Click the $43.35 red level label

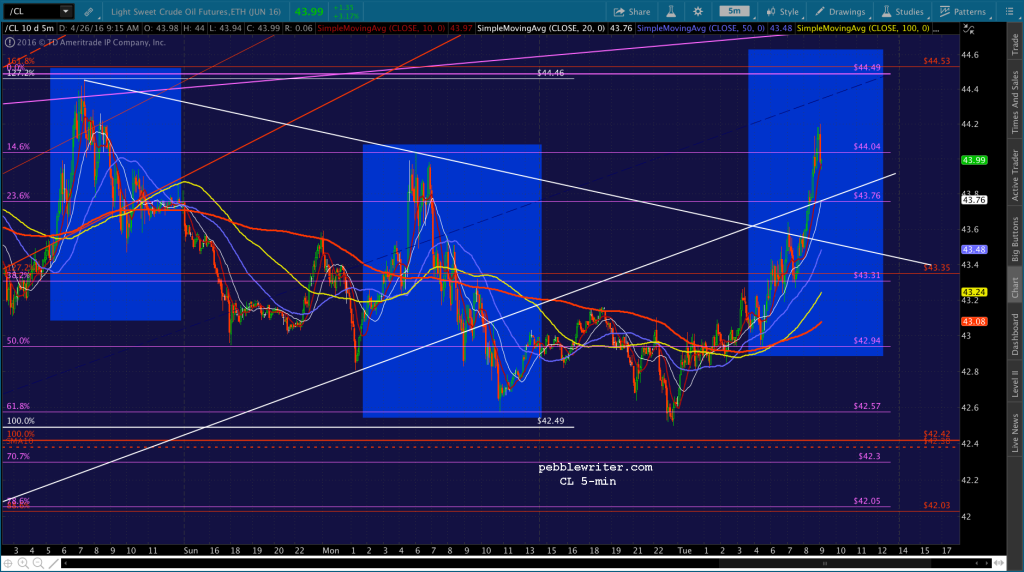(936, 268)
